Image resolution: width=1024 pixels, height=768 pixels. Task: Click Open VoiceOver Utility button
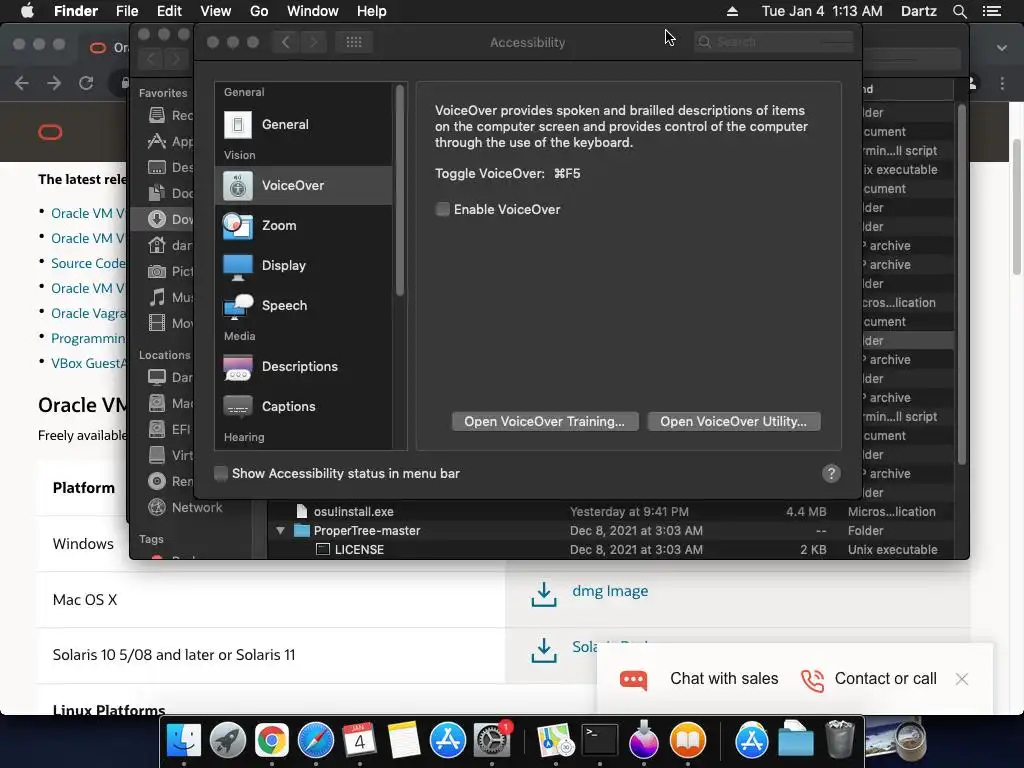coord(733,421)
